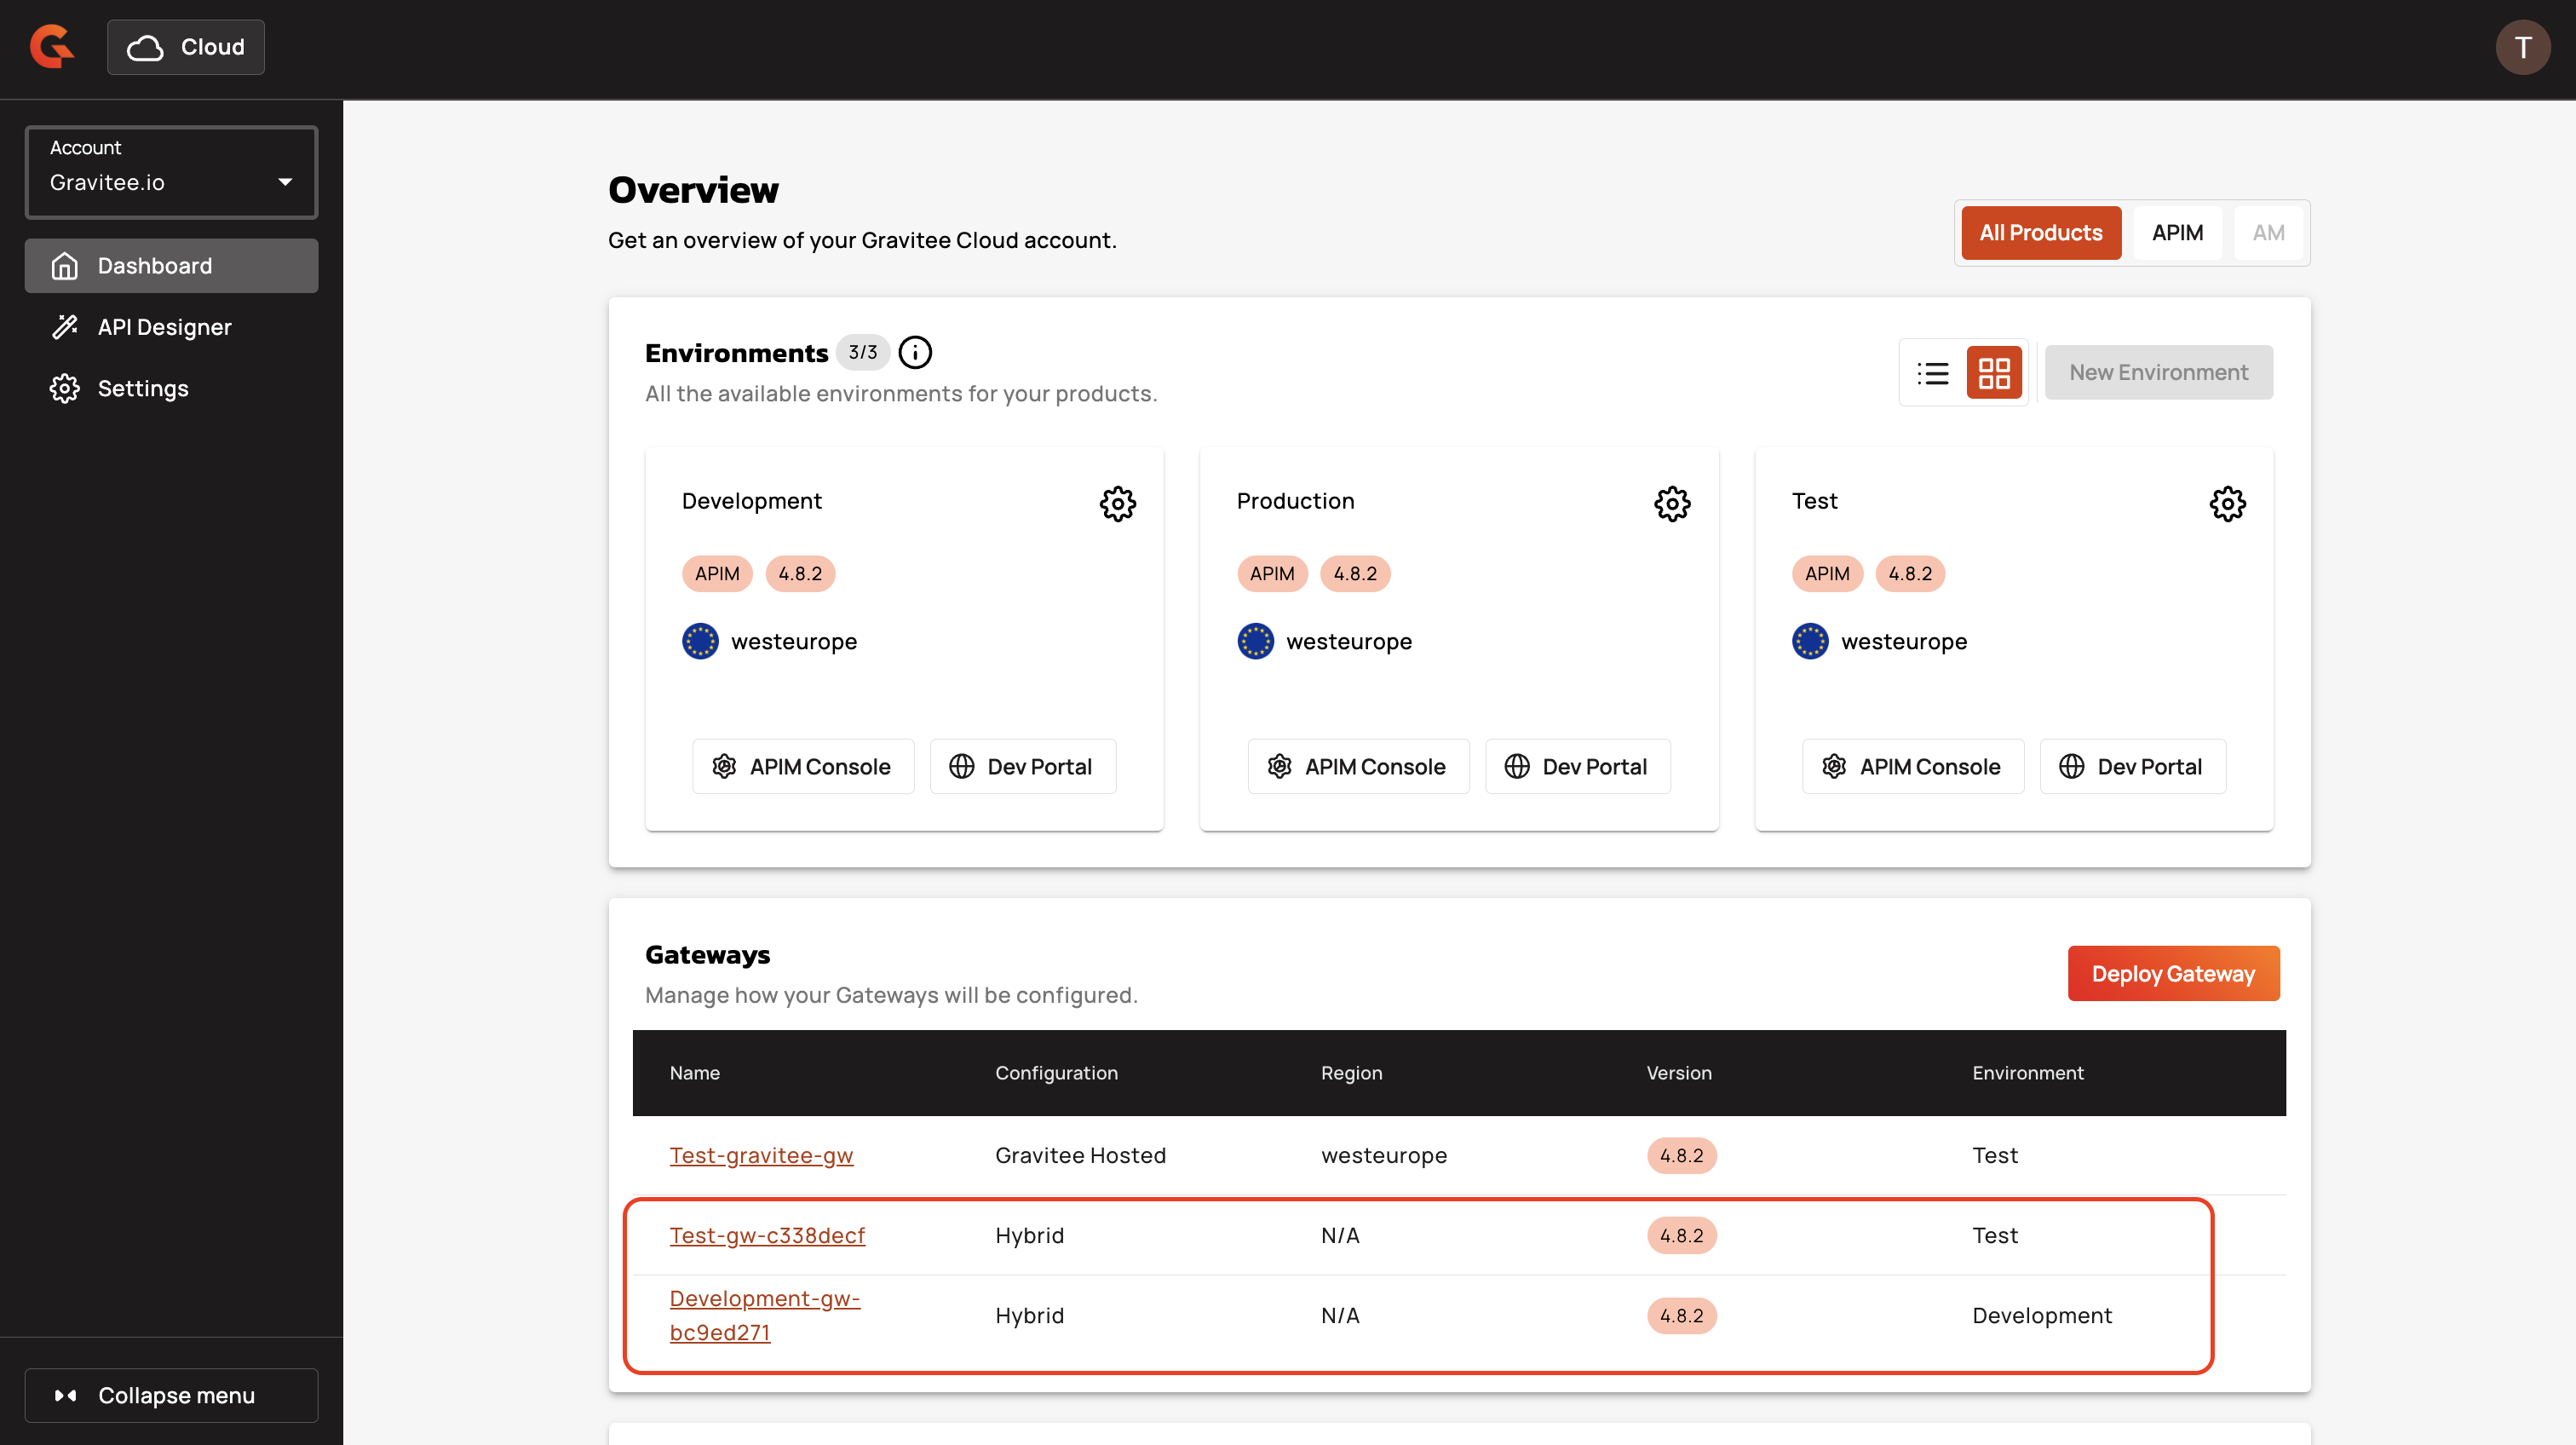Open the Cloud product switcher
This screenshot has height=1445, width=2576.
click(x=186, y=47)
